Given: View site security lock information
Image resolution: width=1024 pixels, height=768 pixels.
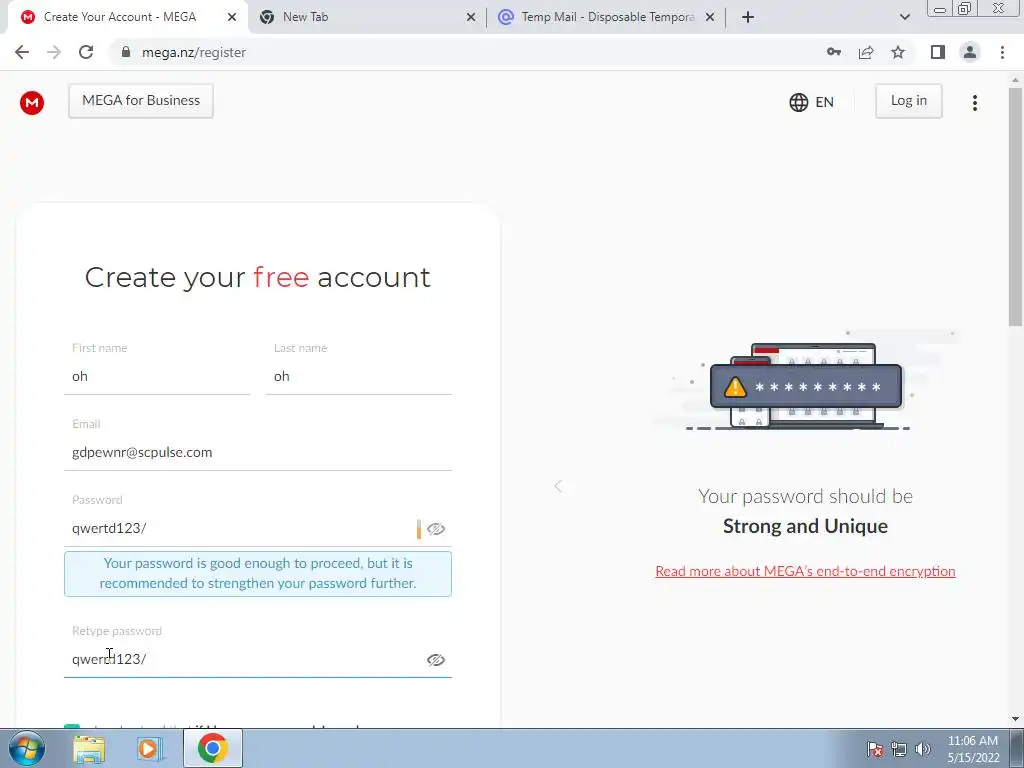Looking at the screenshot, I should (x=126, y=52).
